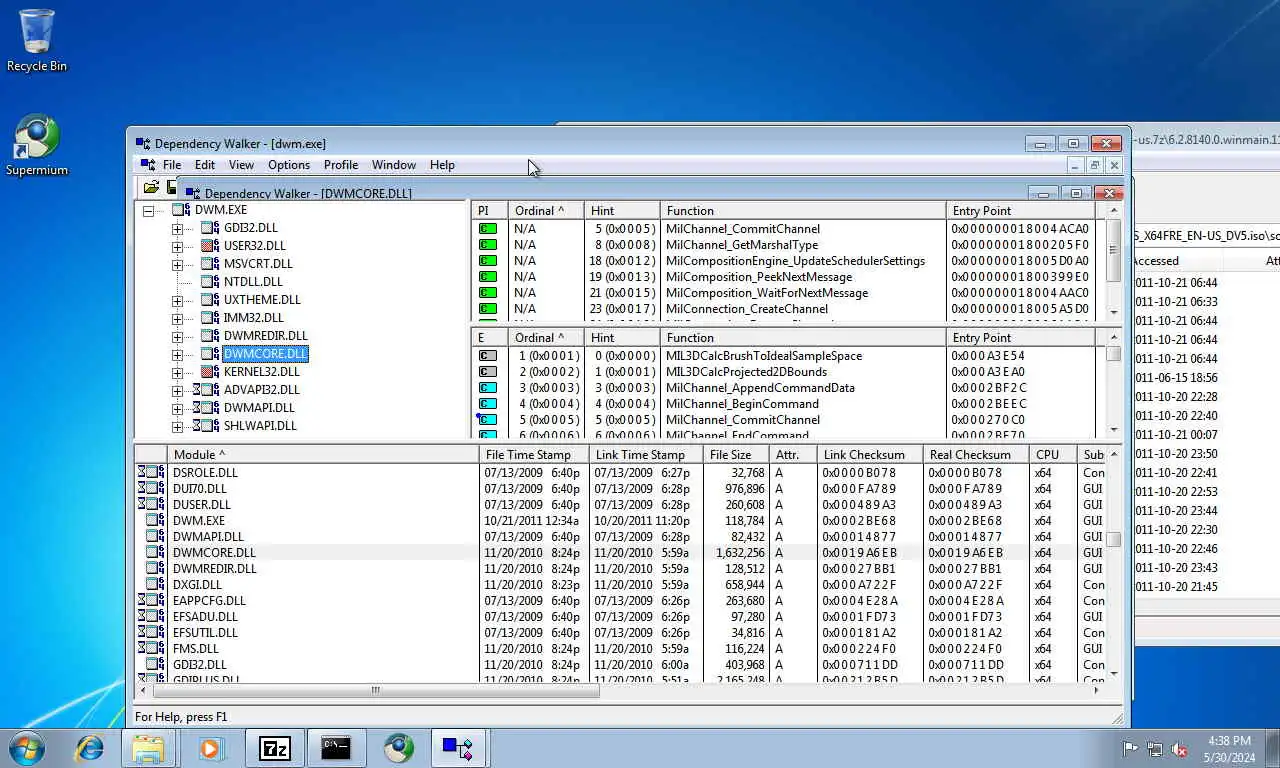Open Windows Explorer from the taskbar
This screenshot has width=1280, height=768.
[x=148, y=748]
